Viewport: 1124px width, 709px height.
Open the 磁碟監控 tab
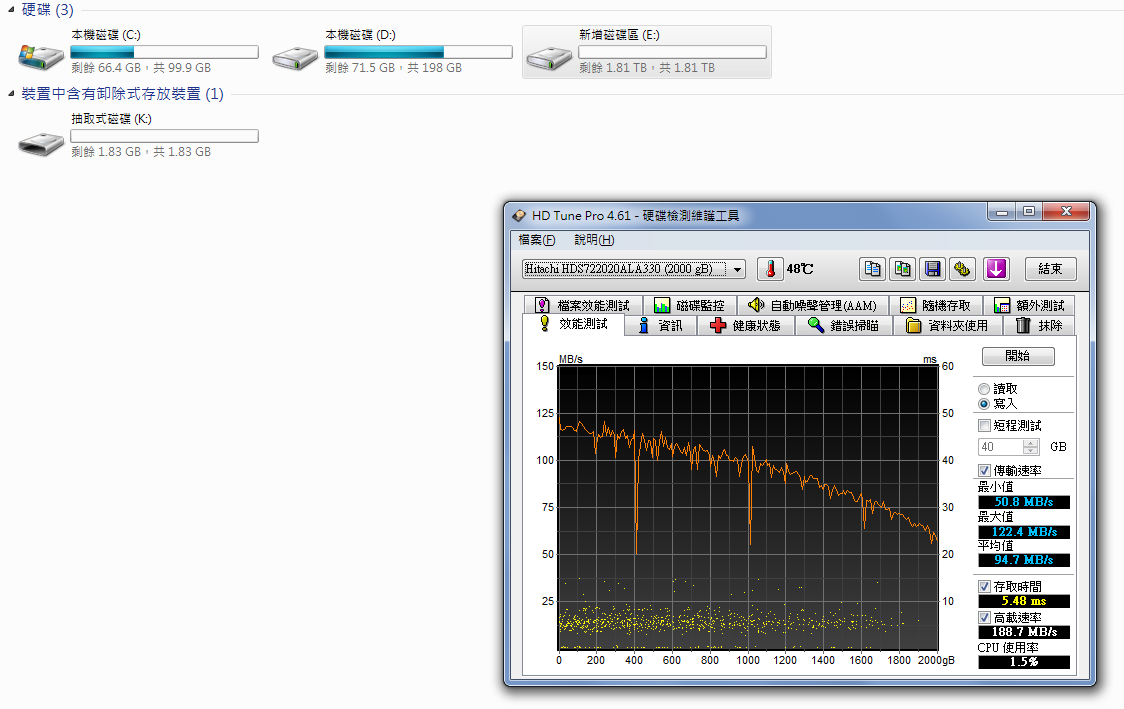coord(690,305)
